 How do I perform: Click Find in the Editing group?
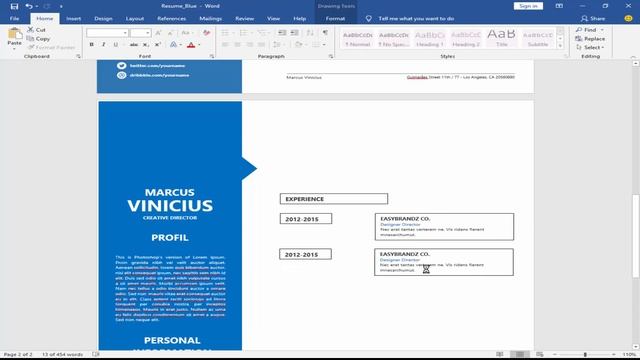pyautogui.click(x=589, y=30)
